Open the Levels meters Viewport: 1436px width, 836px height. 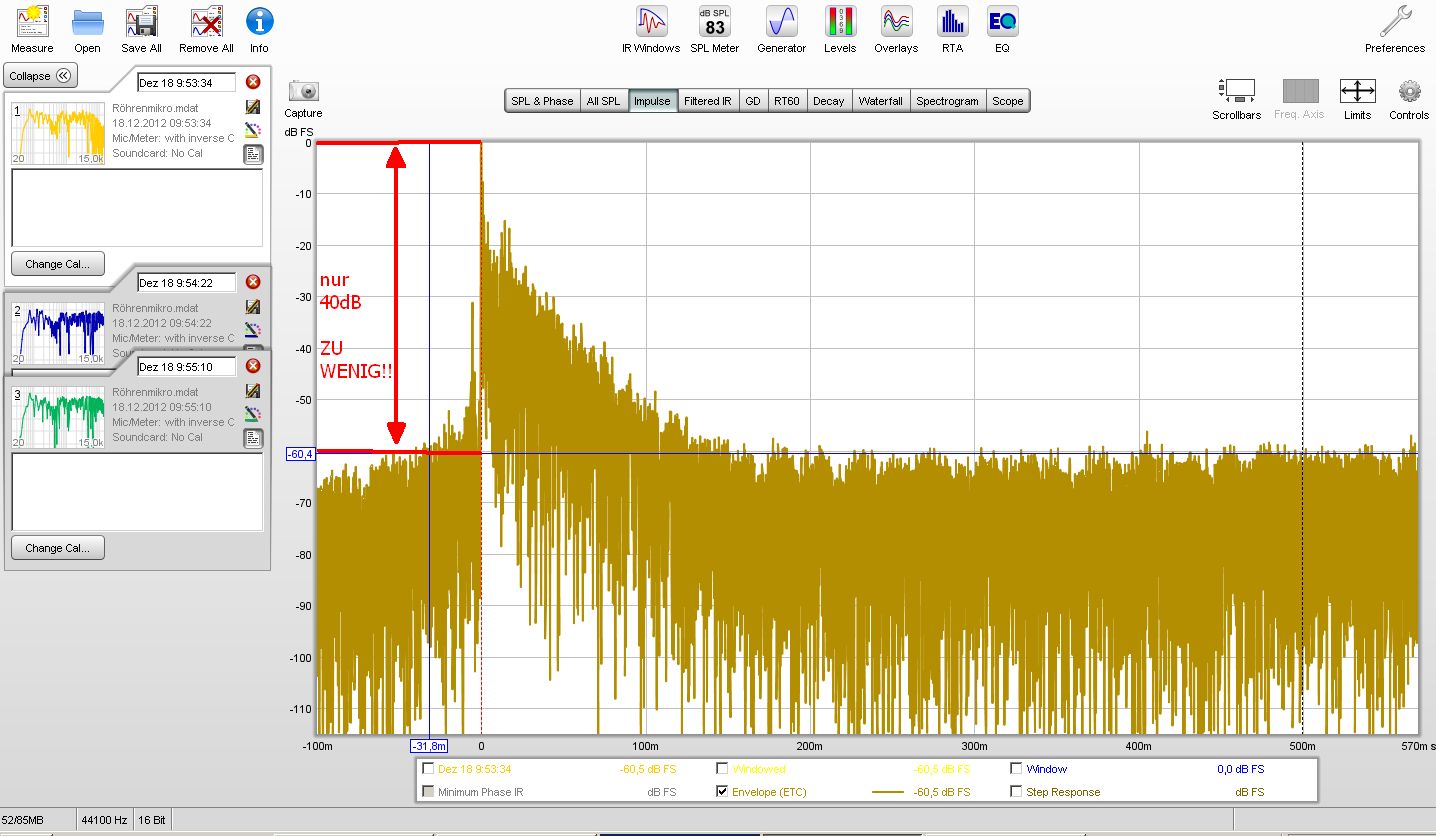tap(840, 28)
